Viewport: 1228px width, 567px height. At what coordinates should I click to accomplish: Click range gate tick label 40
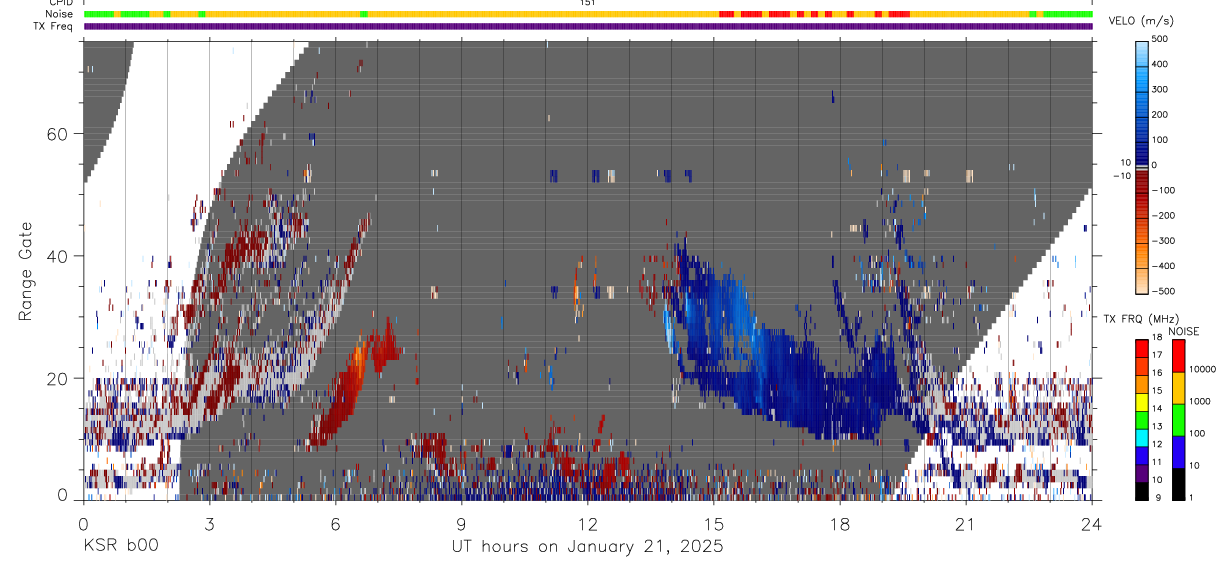(57, 256)
